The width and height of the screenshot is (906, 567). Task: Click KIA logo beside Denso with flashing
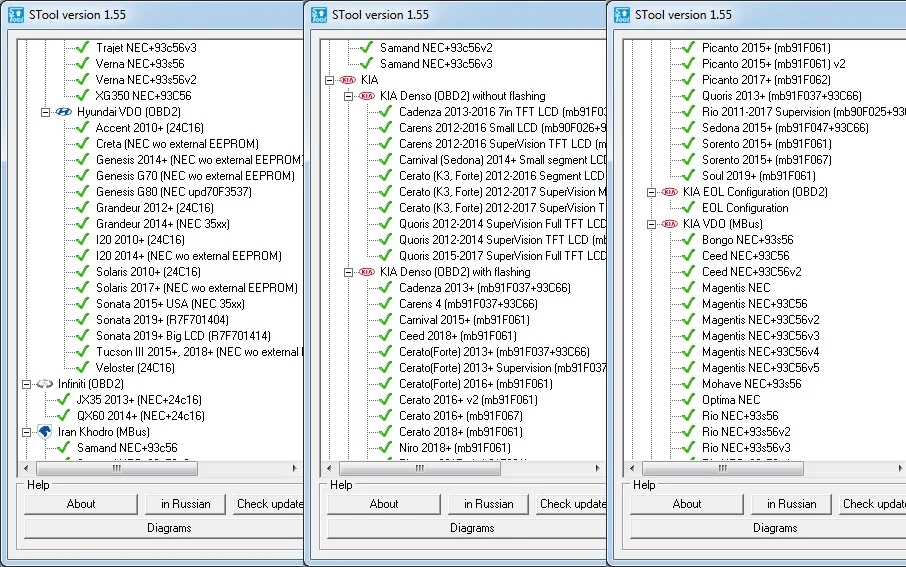(367, 272)
